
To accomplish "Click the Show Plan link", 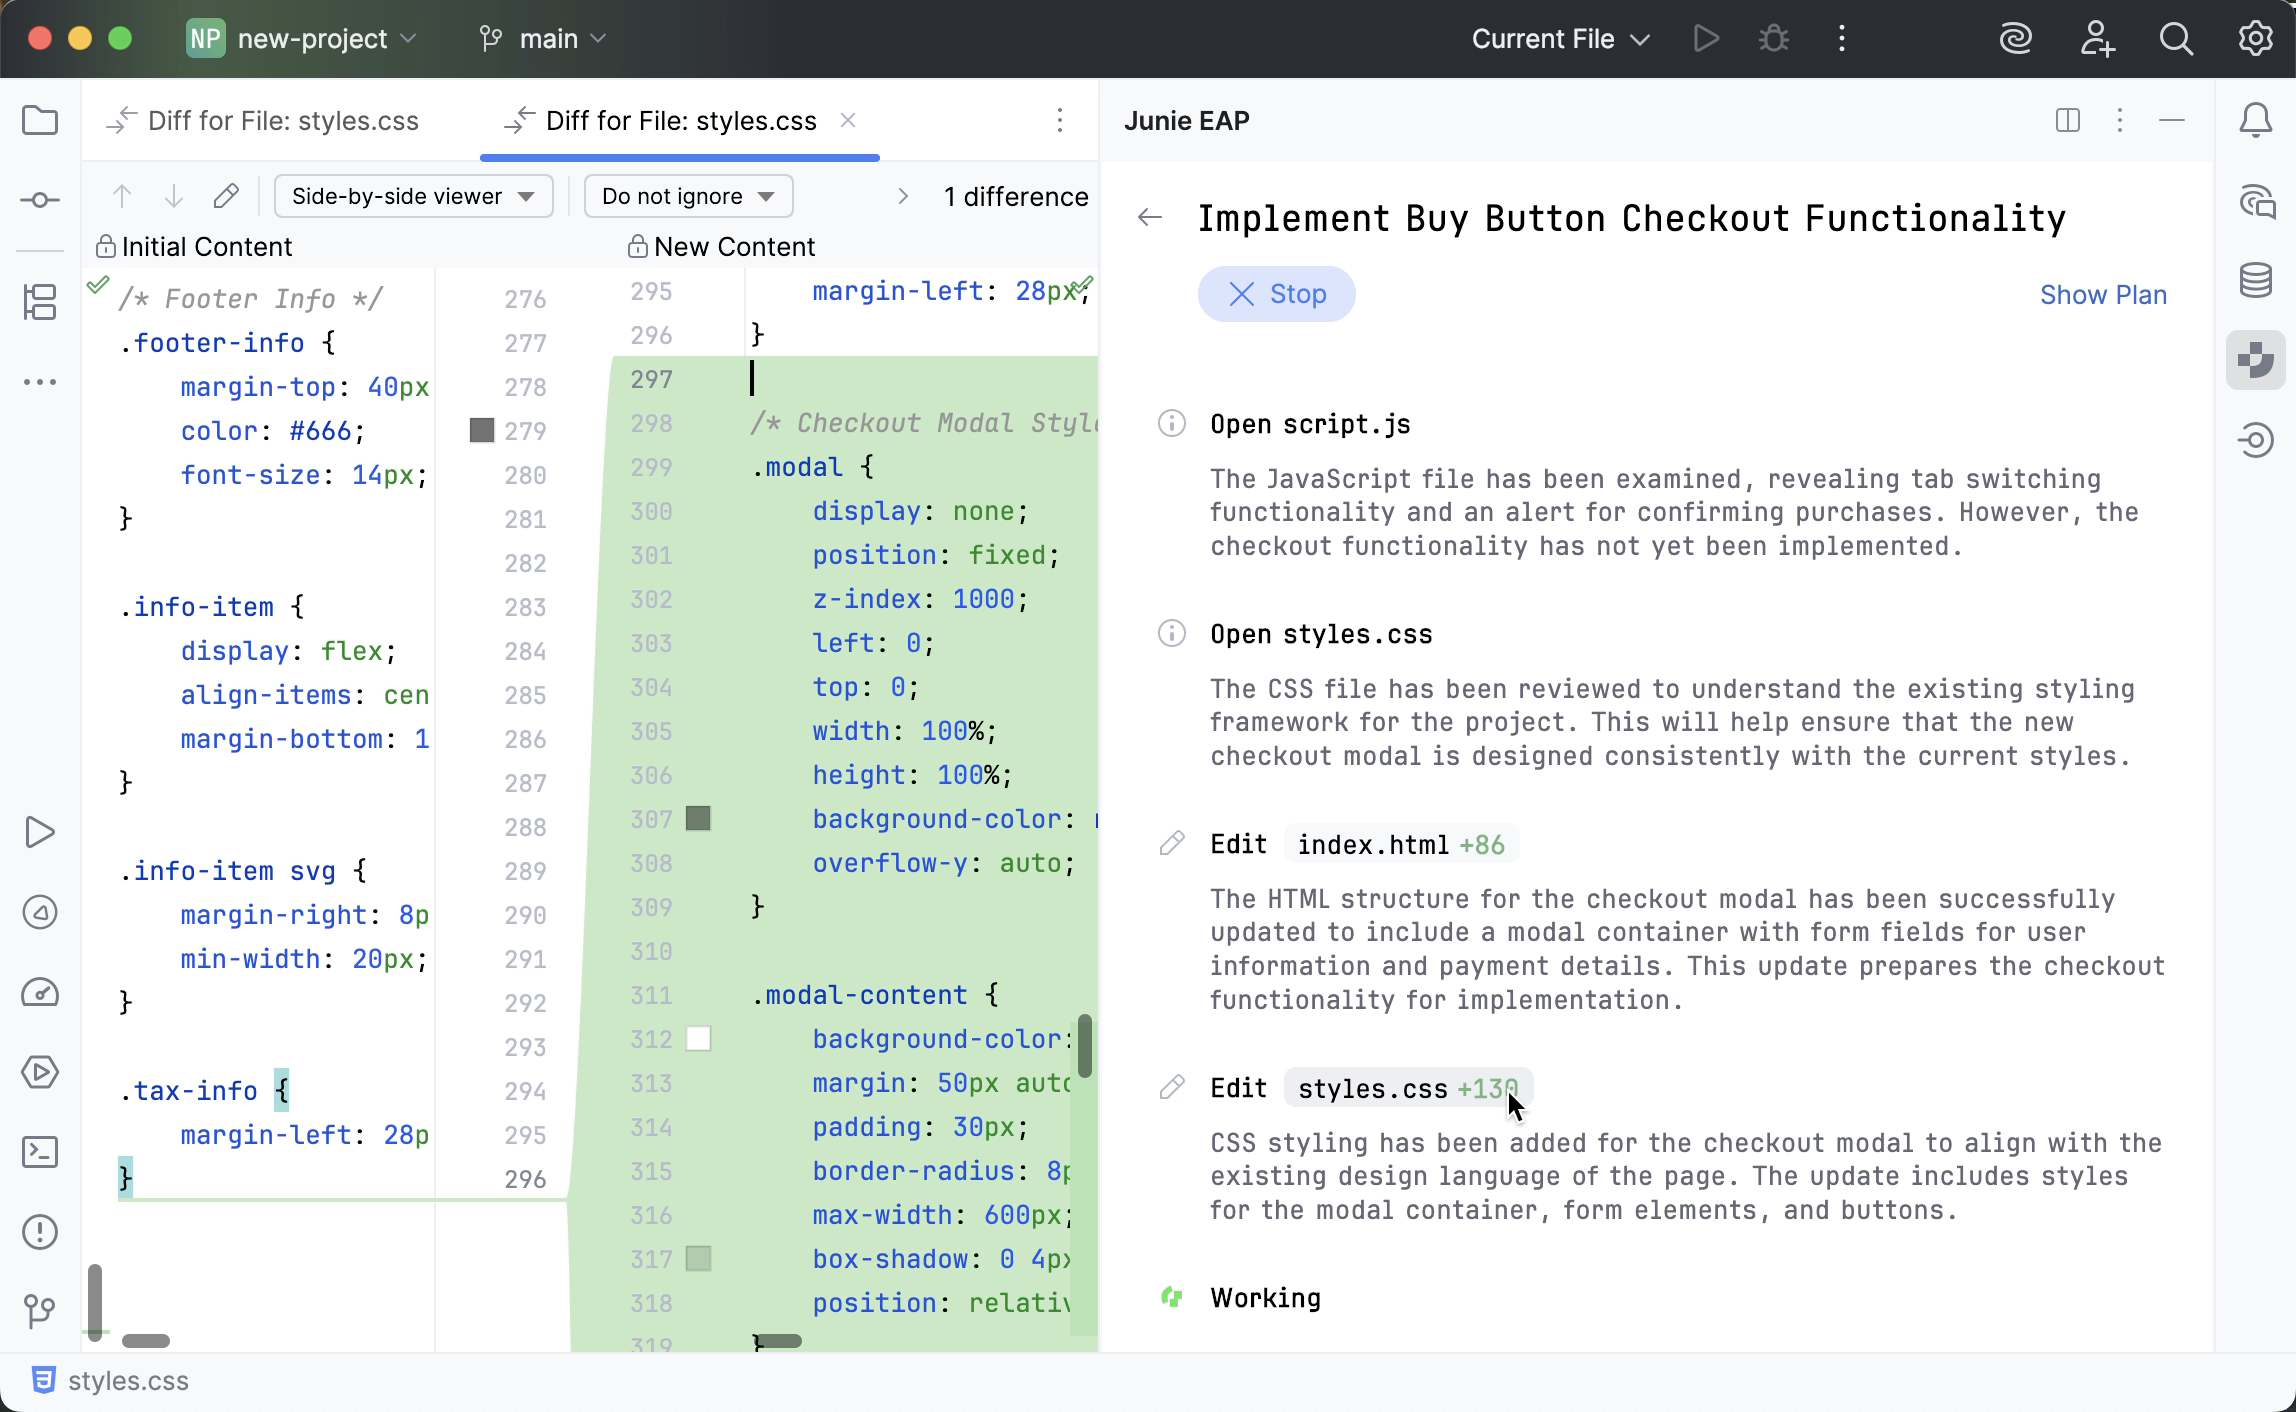I will point(2103,294).
